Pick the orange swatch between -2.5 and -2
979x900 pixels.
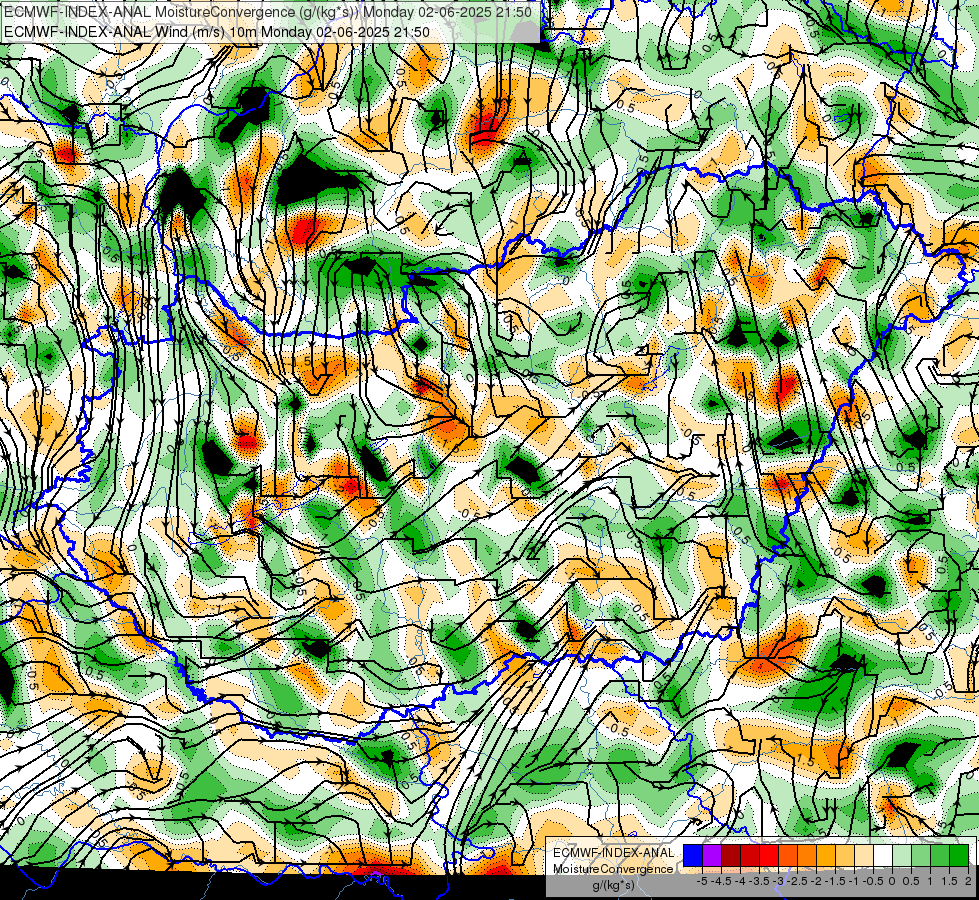pyautogui.click(x=807, y=856)
